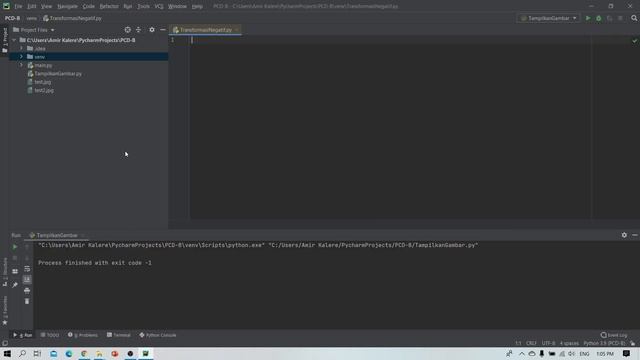Expand the .idea folder
The image size is (640, 360).
pyautogui.click(x=22, y=48)
